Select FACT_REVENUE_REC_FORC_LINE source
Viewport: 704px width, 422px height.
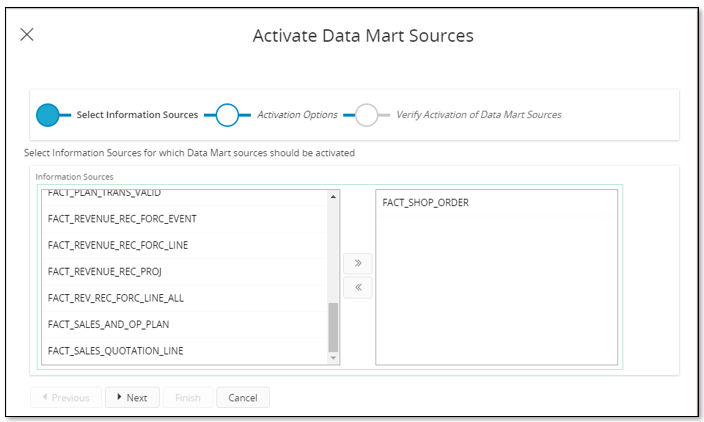coord(118,245)
